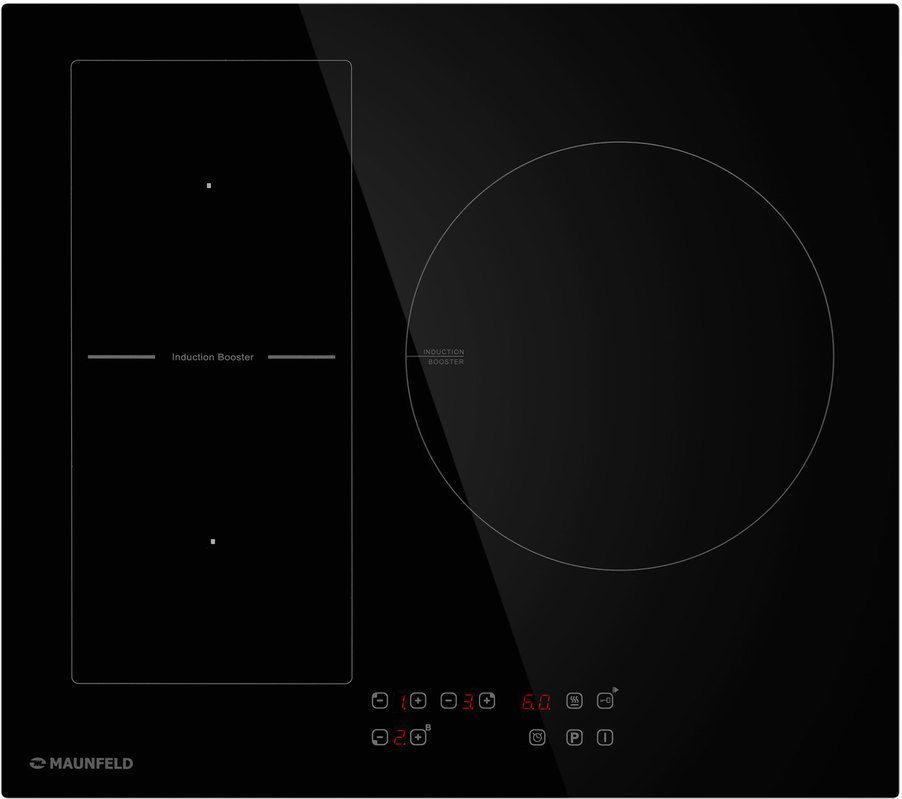The height and width of the screenshot is (799, 902).
Task: Click the round zone Induction Booster label
Action: pos(443,357)
